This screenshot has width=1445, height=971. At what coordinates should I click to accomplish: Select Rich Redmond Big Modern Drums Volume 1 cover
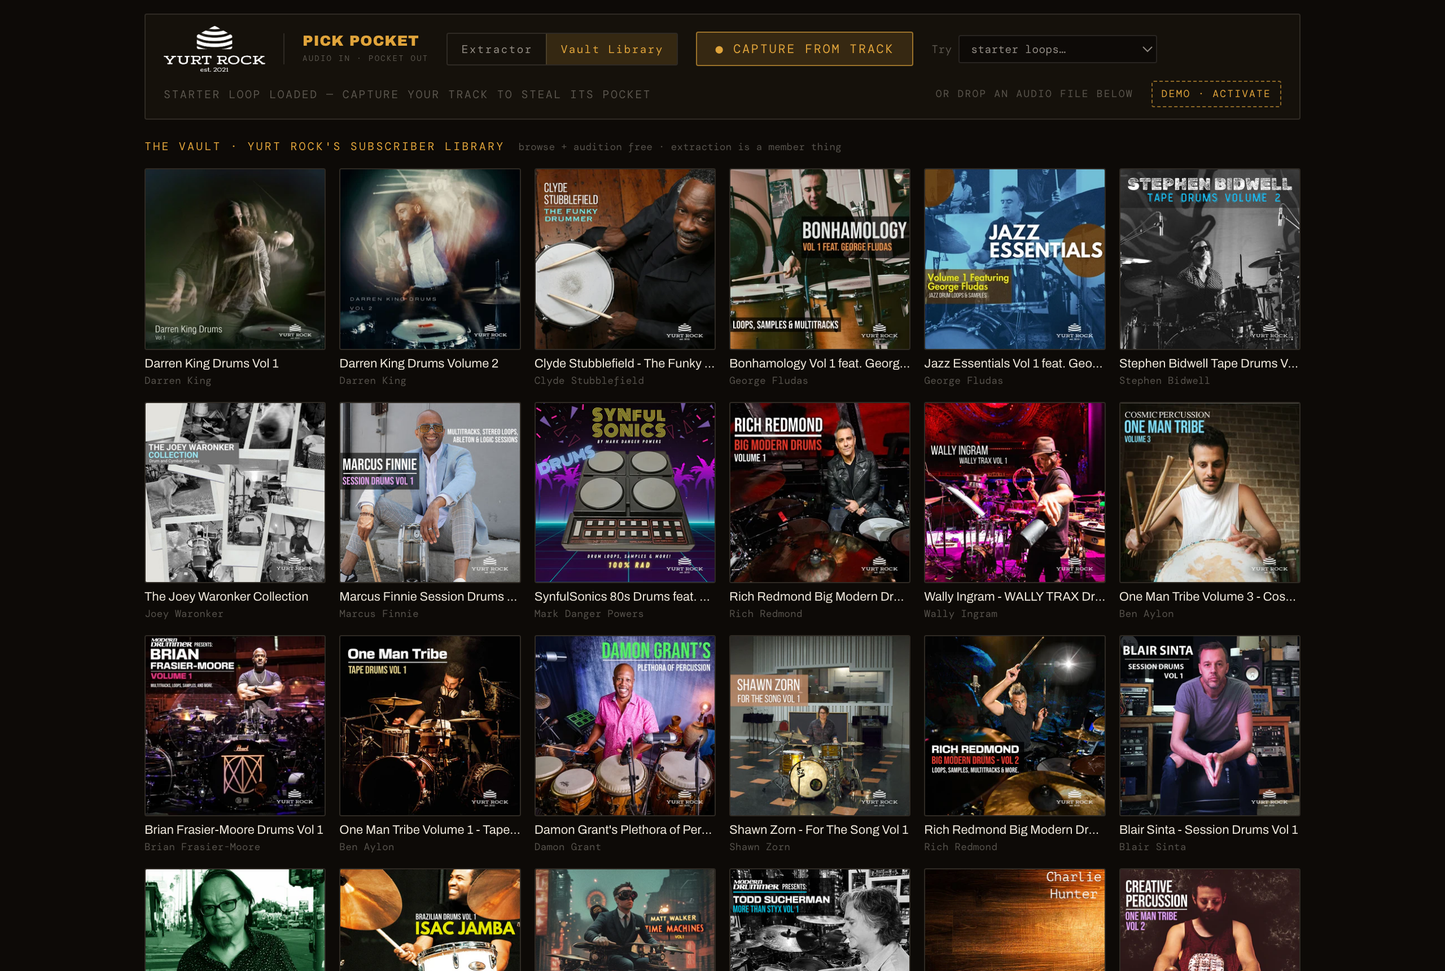click(820, 493)
